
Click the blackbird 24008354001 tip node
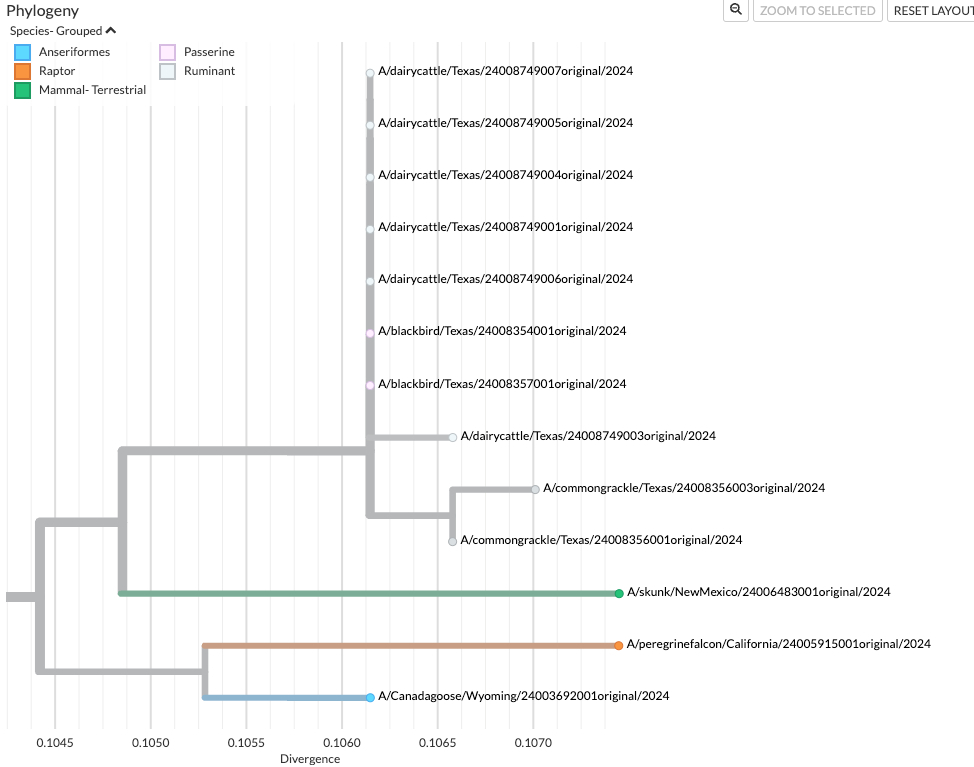click(x=370, y=332)
